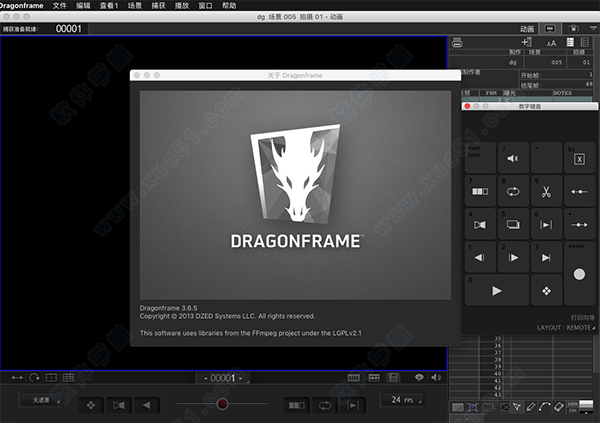Click keypad onionskin decrease slider key

(x=579, y=191)
